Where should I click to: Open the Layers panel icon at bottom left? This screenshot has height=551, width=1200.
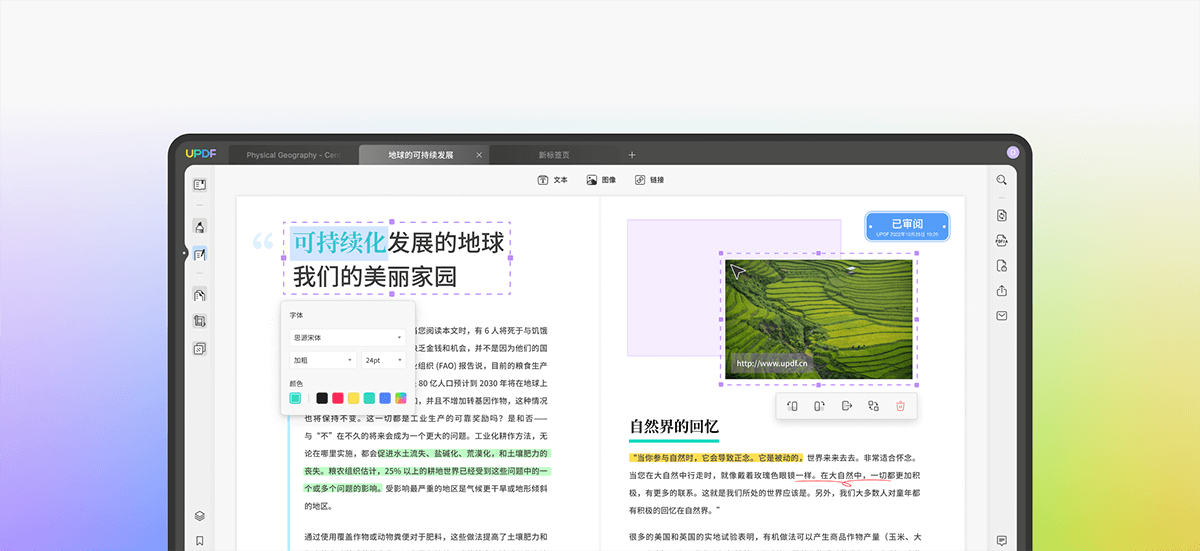click(x=200, y=516)
